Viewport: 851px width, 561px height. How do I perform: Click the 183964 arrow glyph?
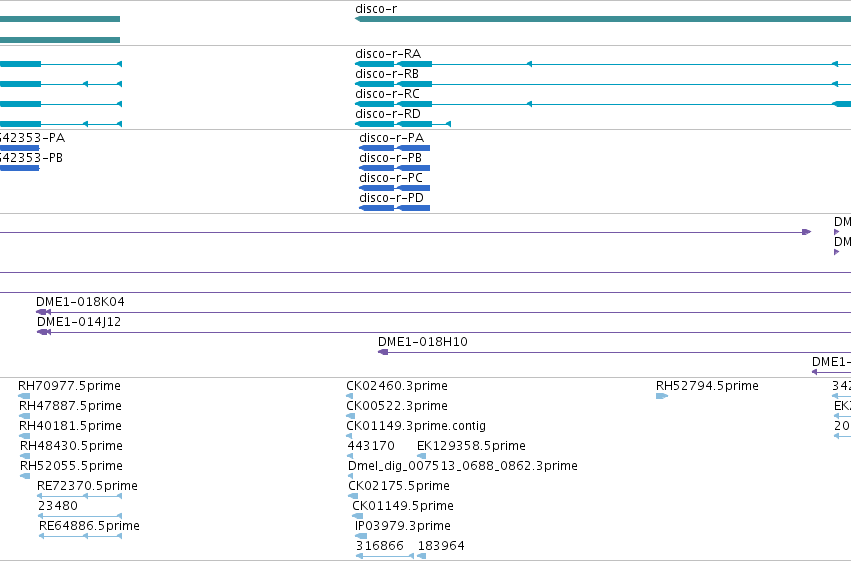point(422,556)
